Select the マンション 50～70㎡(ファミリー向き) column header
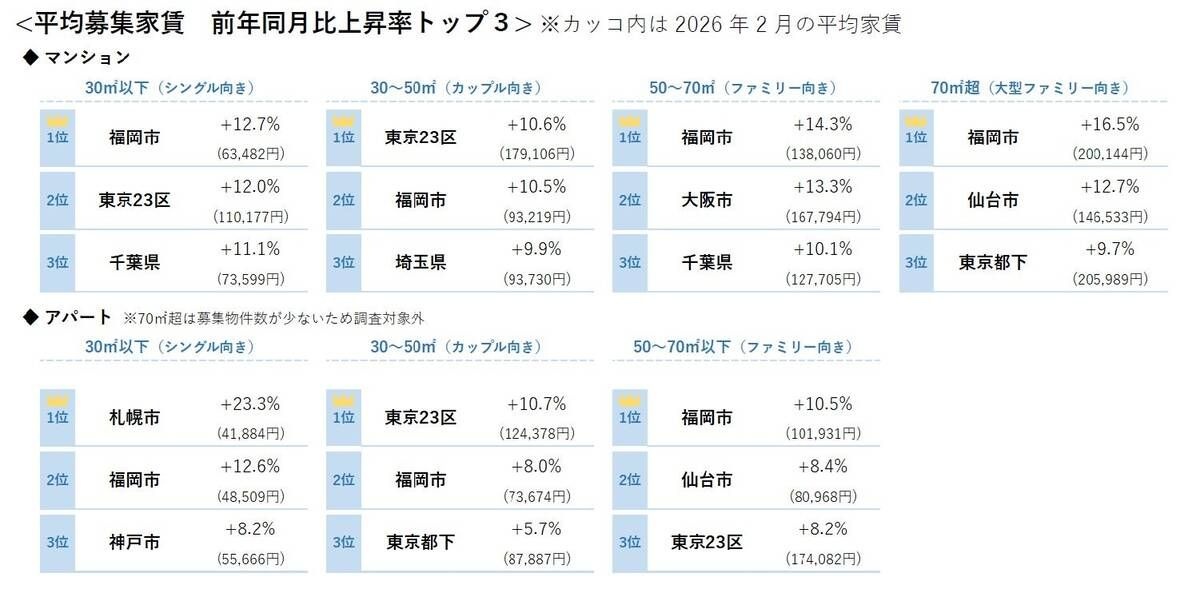 [744, 88]
